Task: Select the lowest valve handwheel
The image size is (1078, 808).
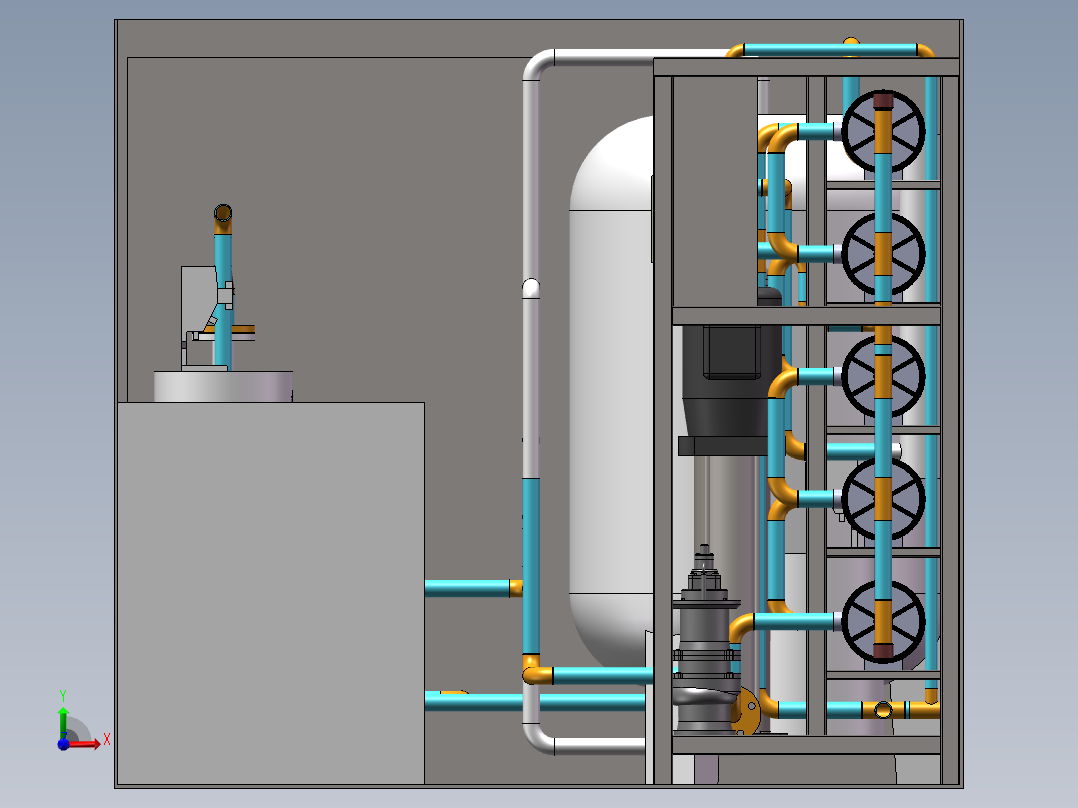Action: [x=883, y=622]
